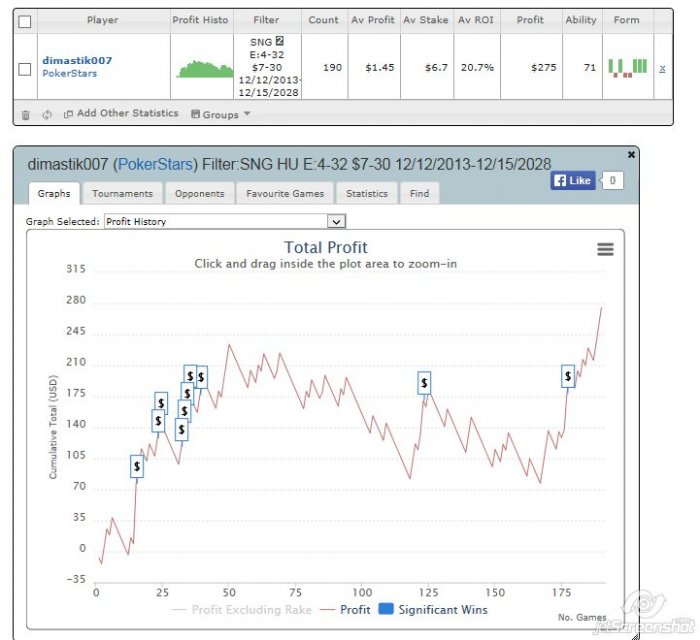Click the Add Other Statistics link

121,114
